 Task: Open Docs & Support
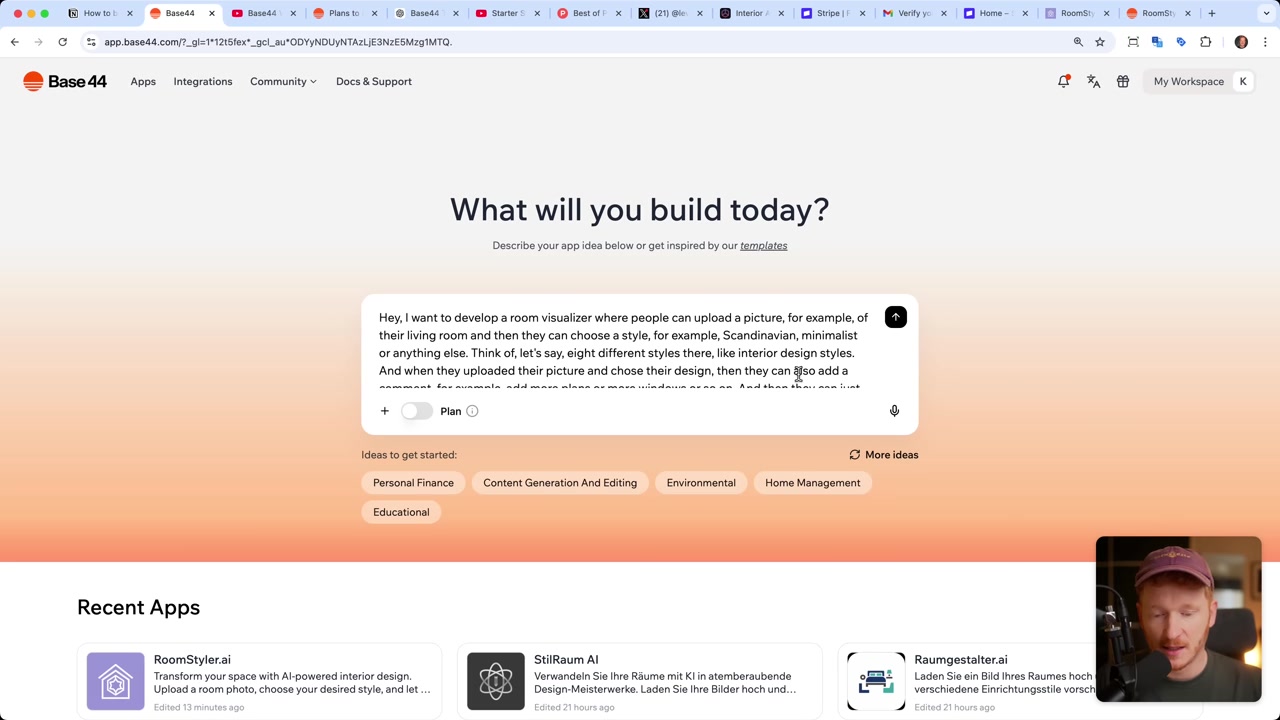[374, 81]
